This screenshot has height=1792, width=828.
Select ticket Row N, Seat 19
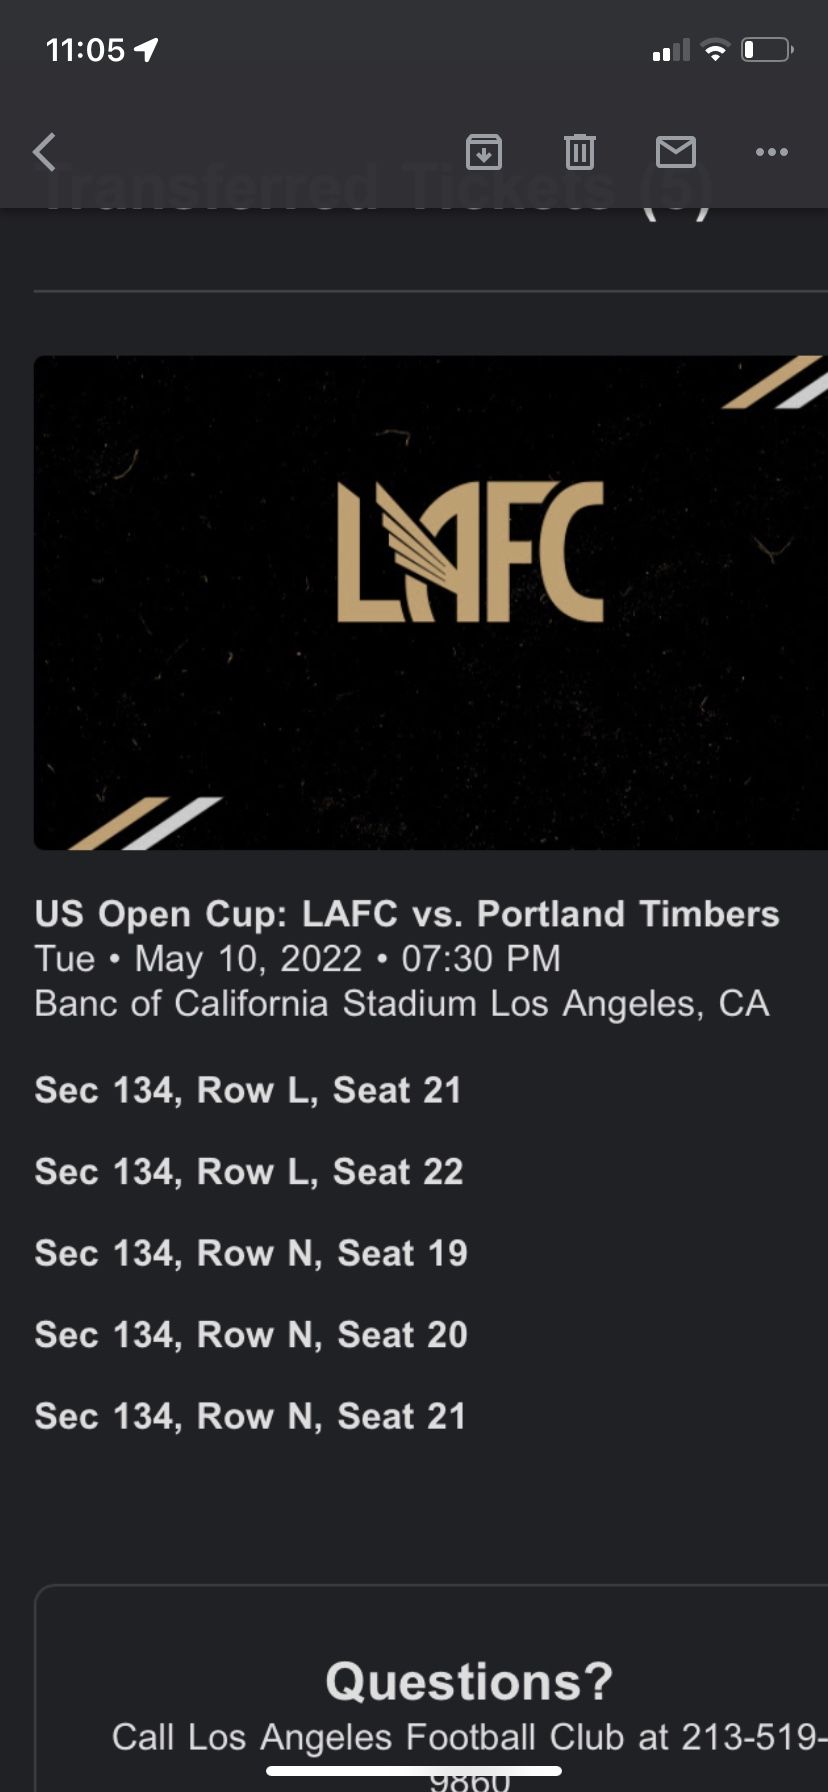click(x=251, y=1253)
